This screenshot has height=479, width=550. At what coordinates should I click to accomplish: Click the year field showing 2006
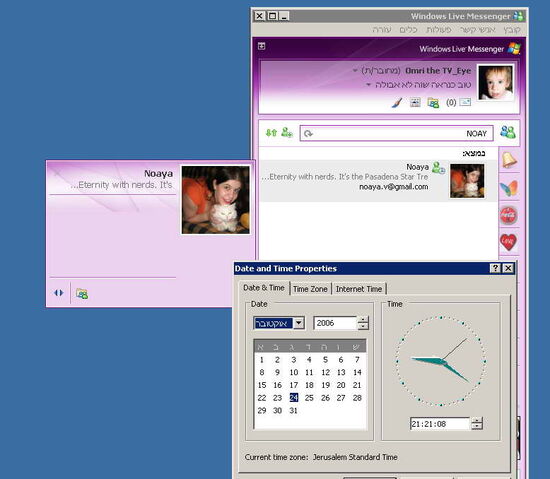point(335,323)
